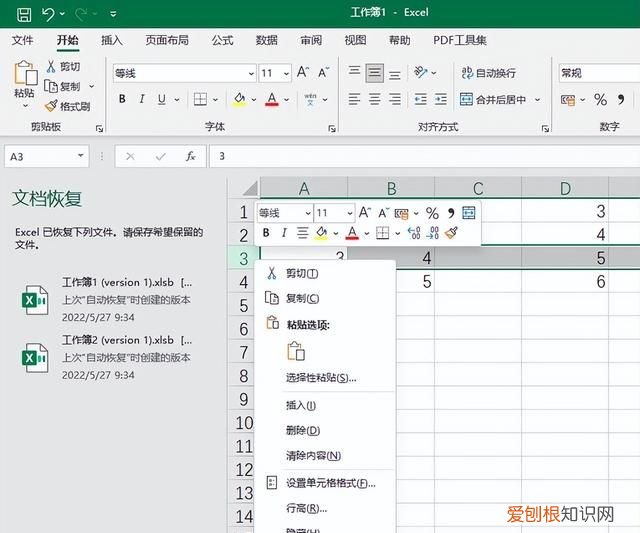The width and height of the screenshot is (640, 533).
Task: Toggle bottom align in ribbon
Action: click(394, 74)
